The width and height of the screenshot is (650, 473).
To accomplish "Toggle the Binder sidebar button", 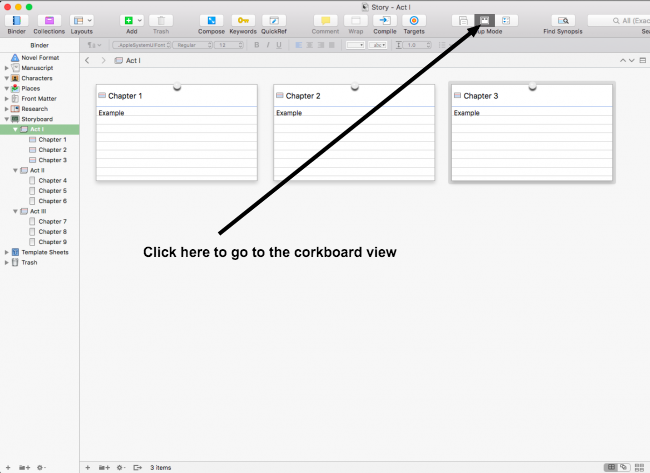I will pos(17,20).
